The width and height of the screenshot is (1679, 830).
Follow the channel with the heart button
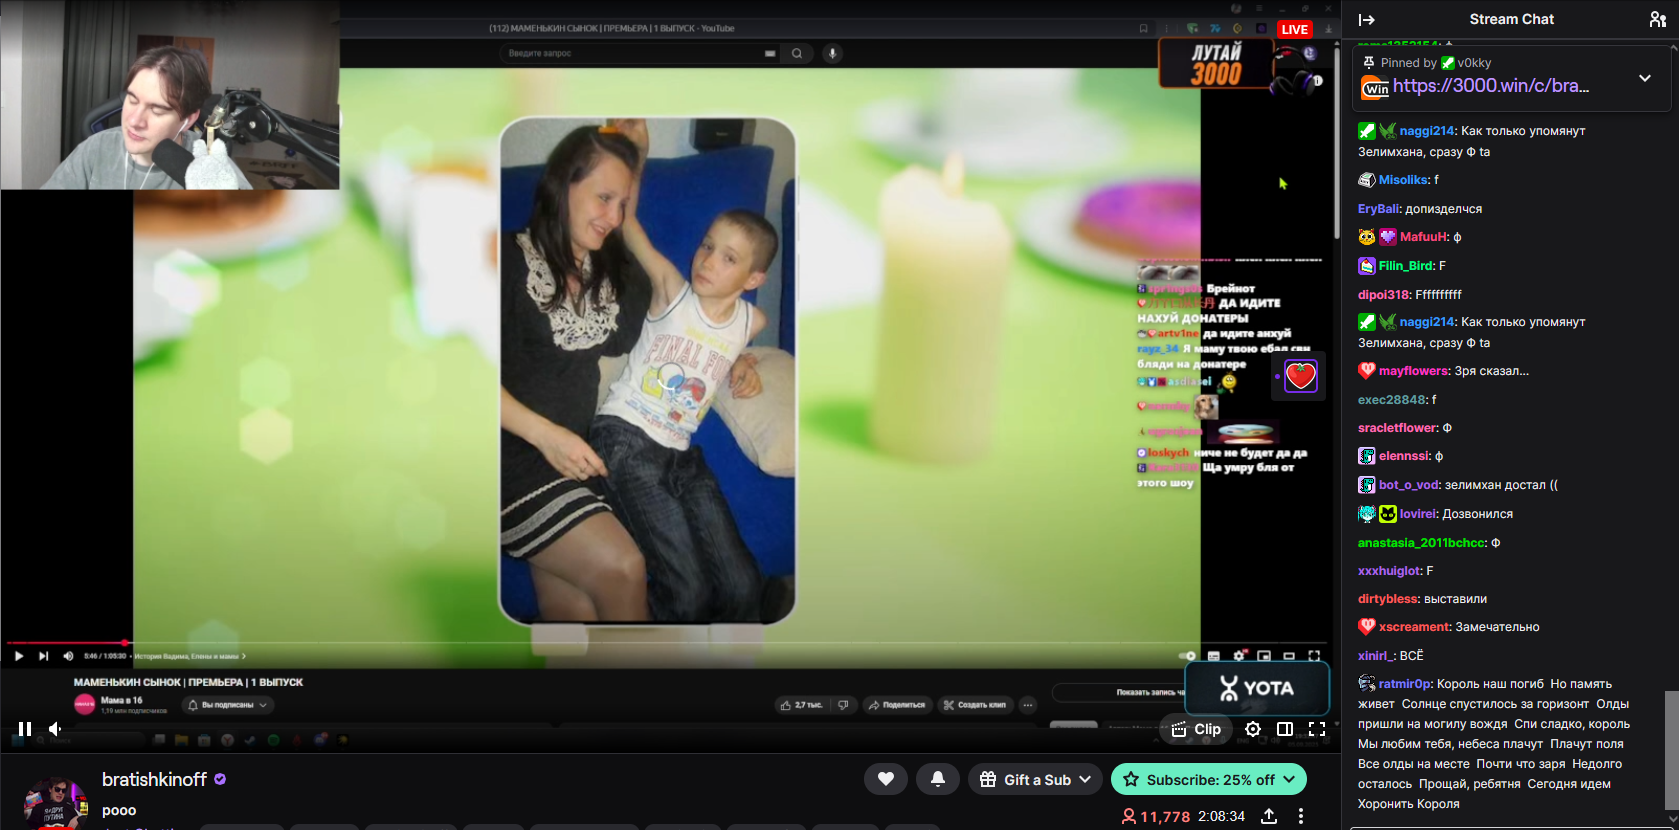point(886,779)
